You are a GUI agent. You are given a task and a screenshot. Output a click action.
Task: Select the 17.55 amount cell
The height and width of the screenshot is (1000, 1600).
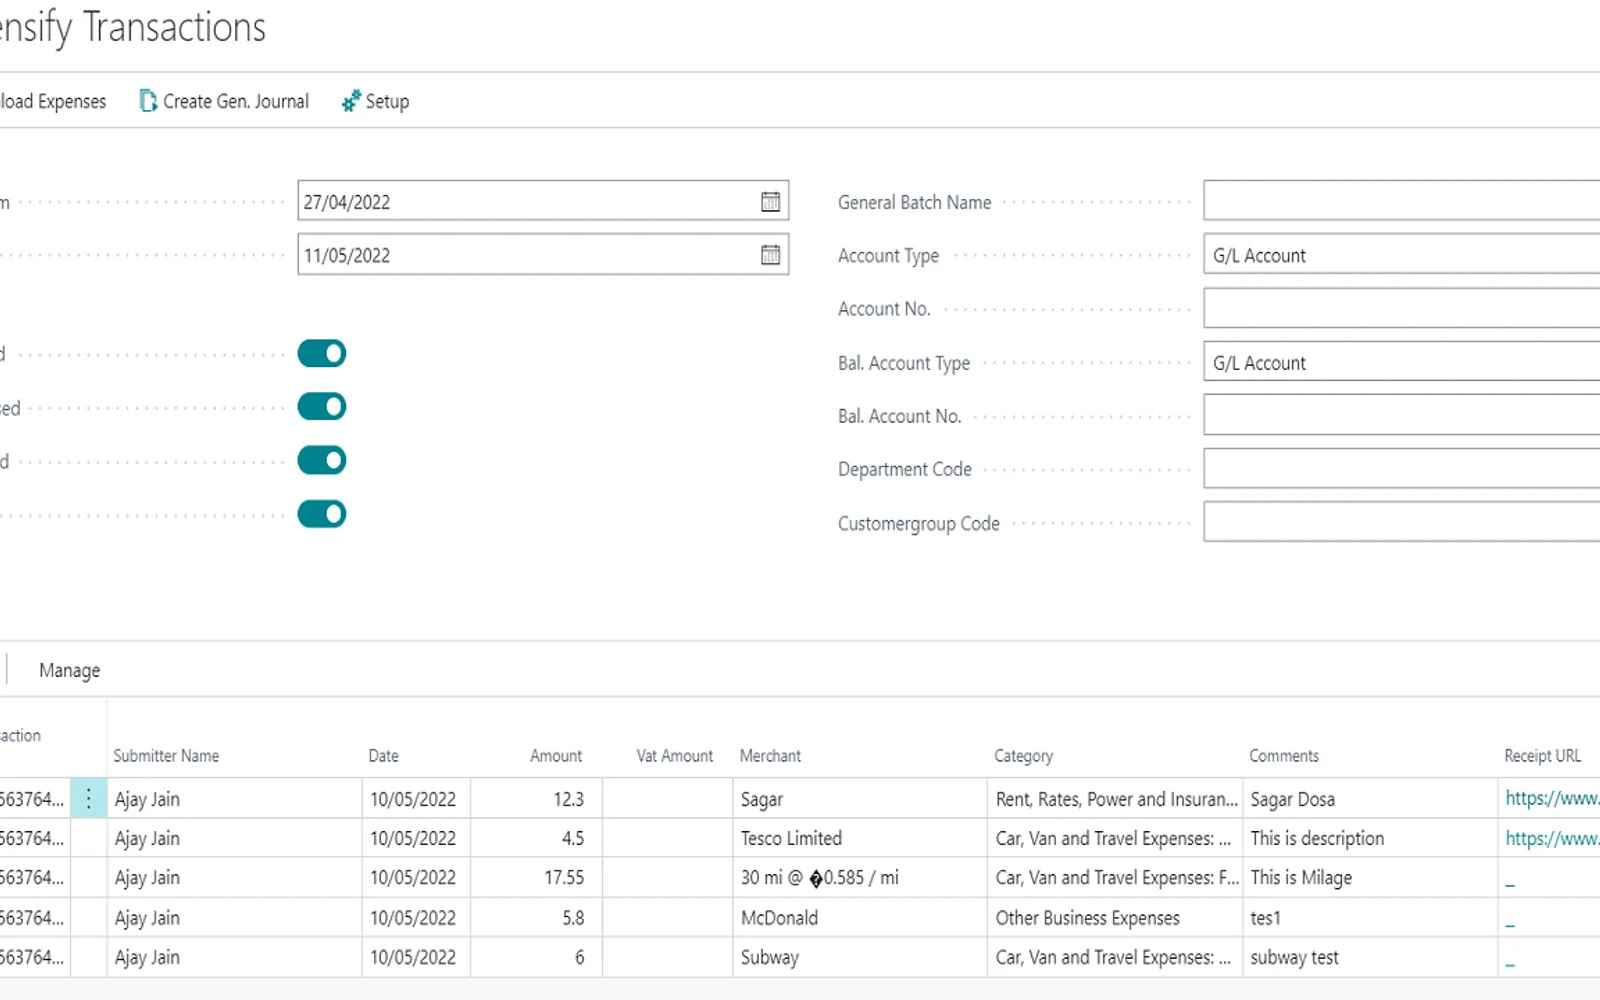[x=536, y=877]
